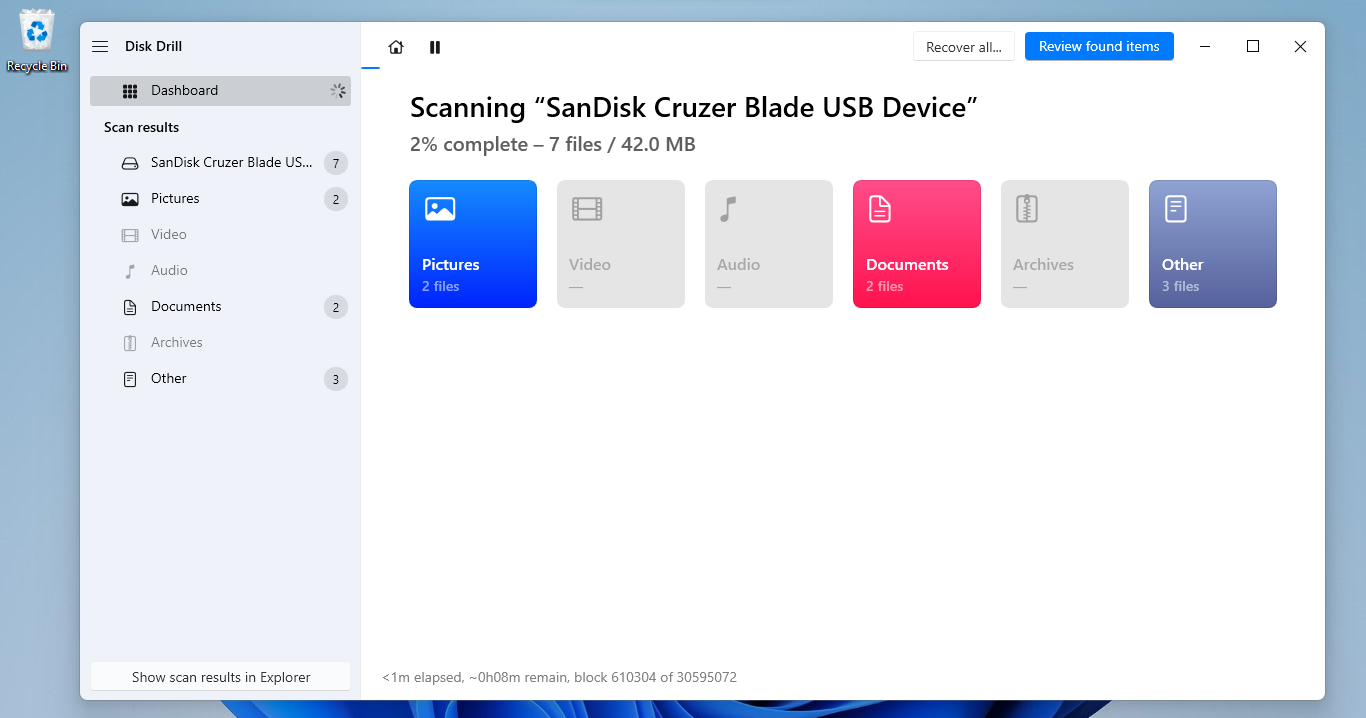Click the SanDisk drive icon in sidebar

coord(130,163)
